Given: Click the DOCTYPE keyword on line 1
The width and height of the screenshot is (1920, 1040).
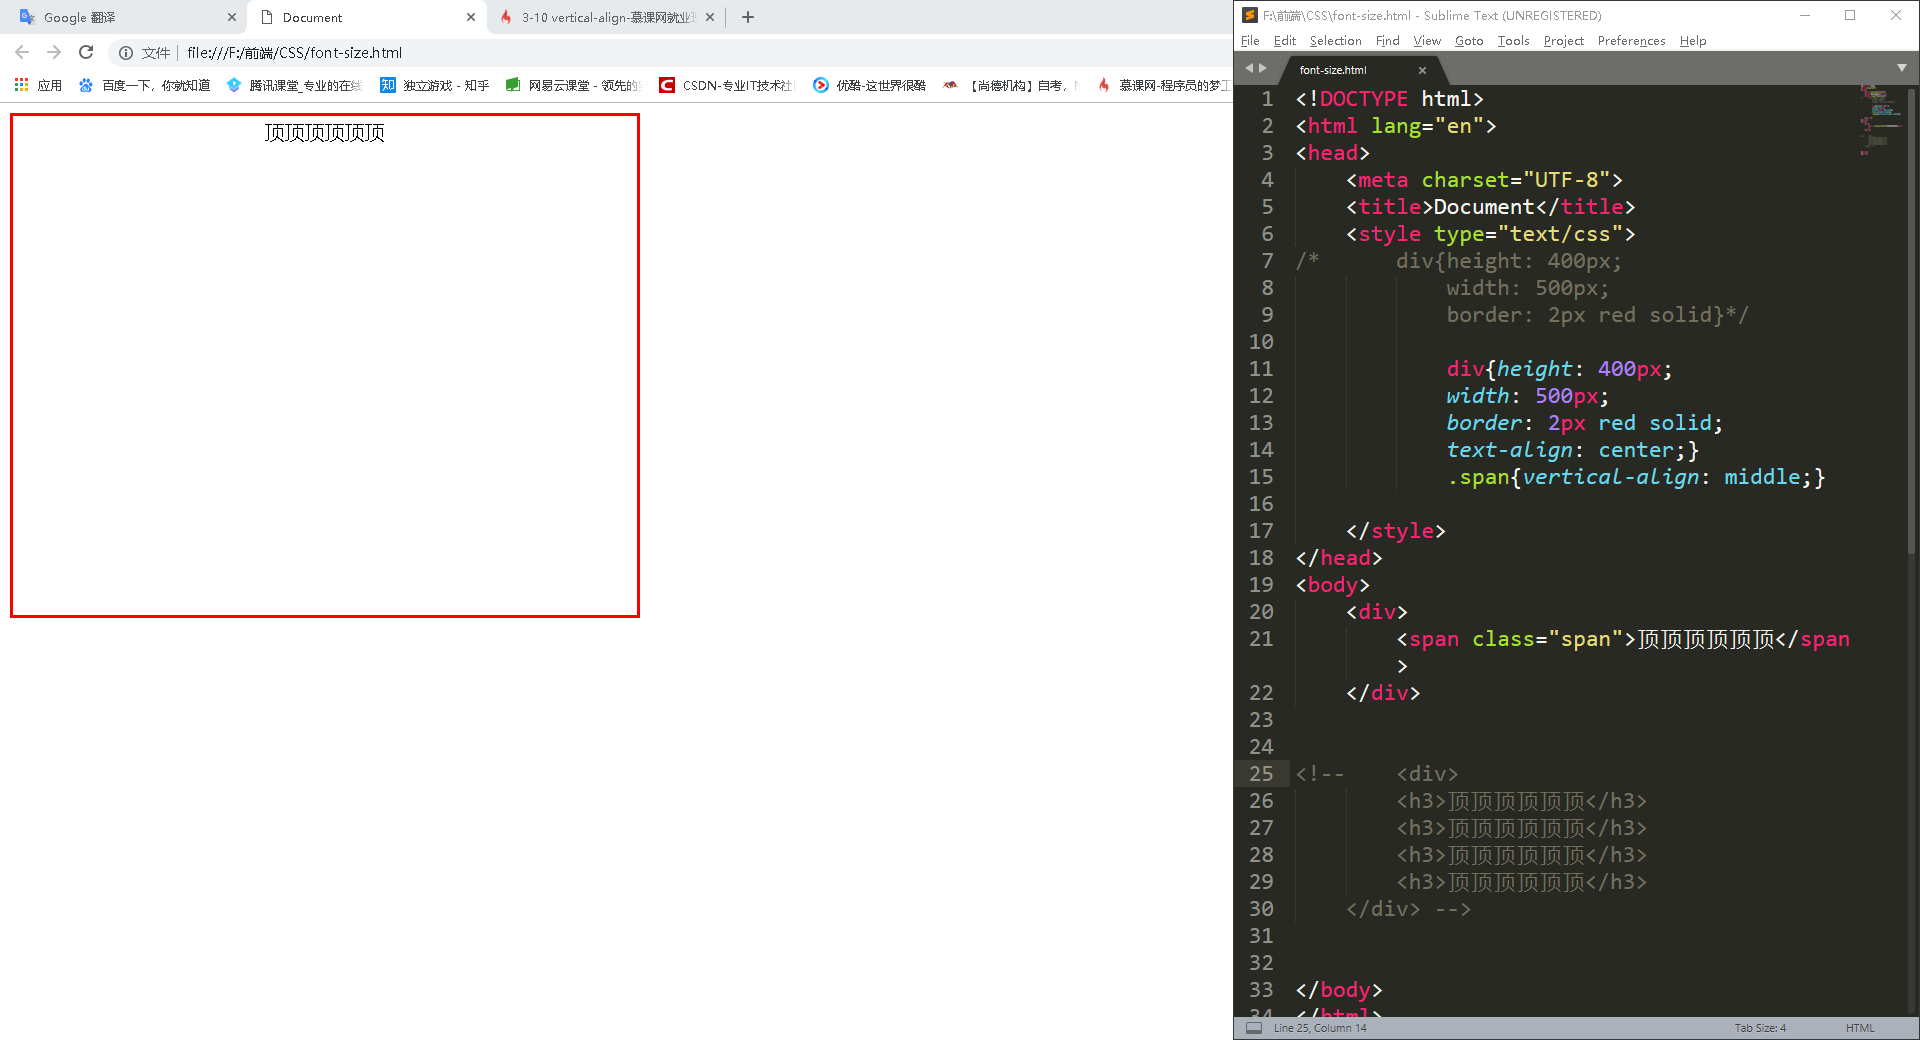Looking at the screenshot, I should [x=1364, y=99].
